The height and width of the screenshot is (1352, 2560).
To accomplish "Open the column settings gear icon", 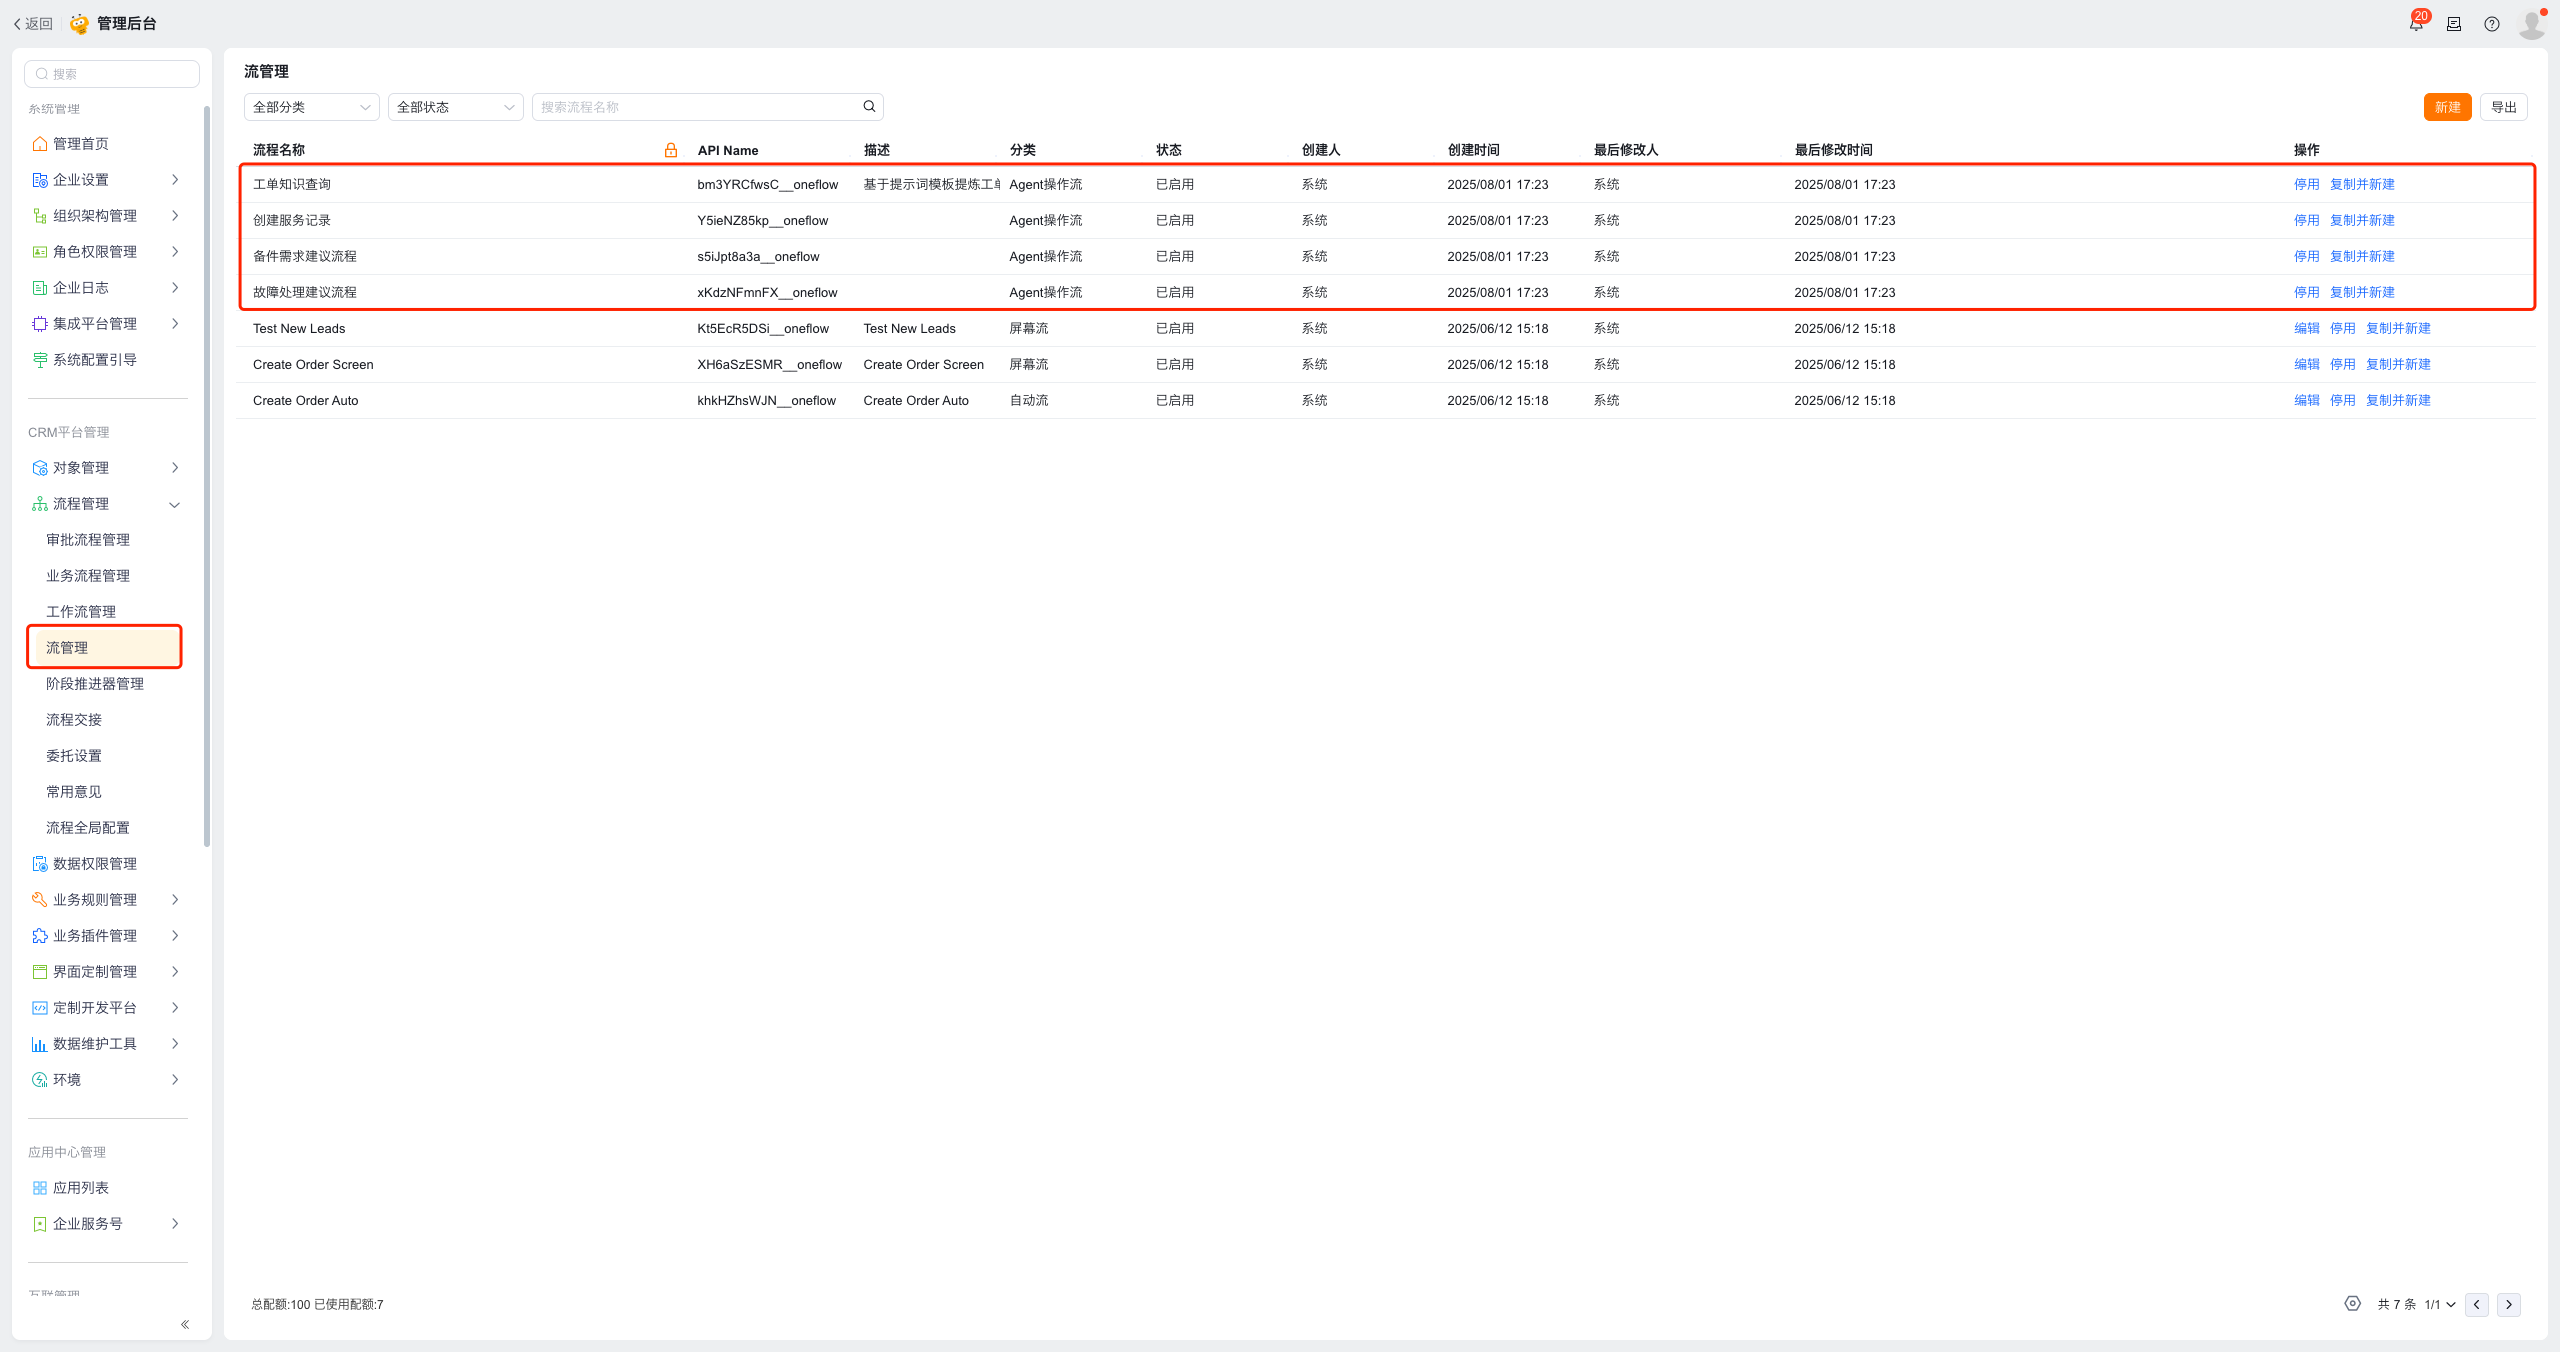I will [2352, 1303].
